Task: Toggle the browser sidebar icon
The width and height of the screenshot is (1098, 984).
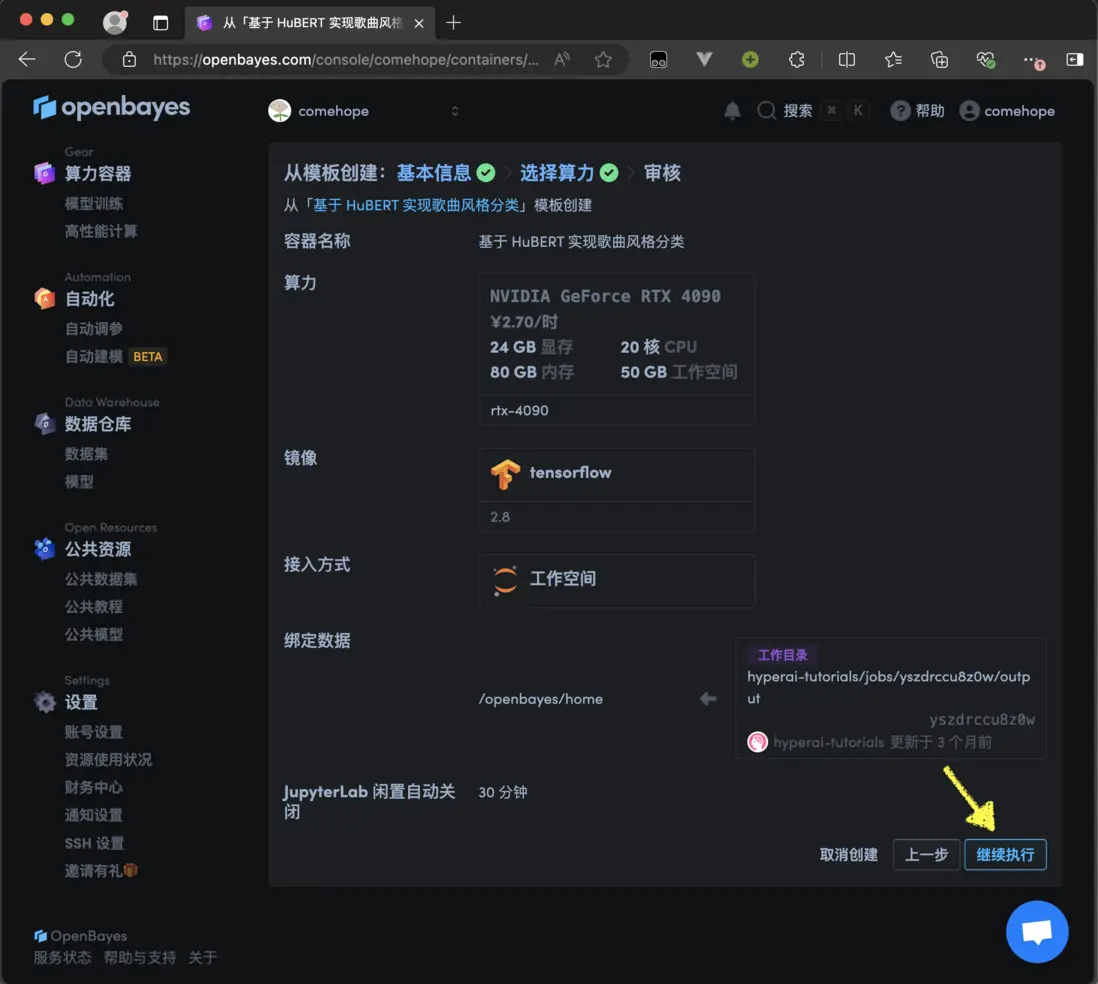Action: click(1075, 60)
